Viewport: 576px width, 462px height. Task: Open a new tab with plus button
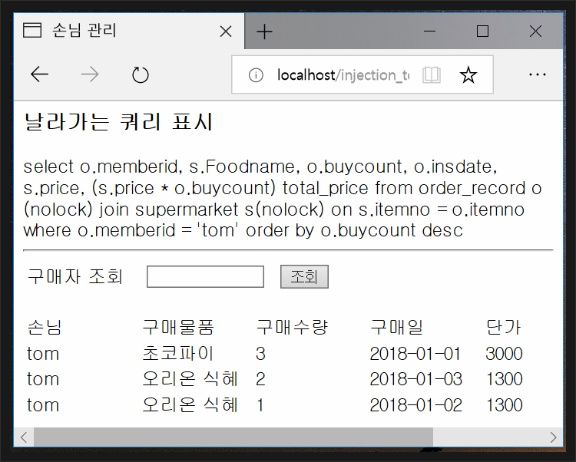(x=264, y=32)
